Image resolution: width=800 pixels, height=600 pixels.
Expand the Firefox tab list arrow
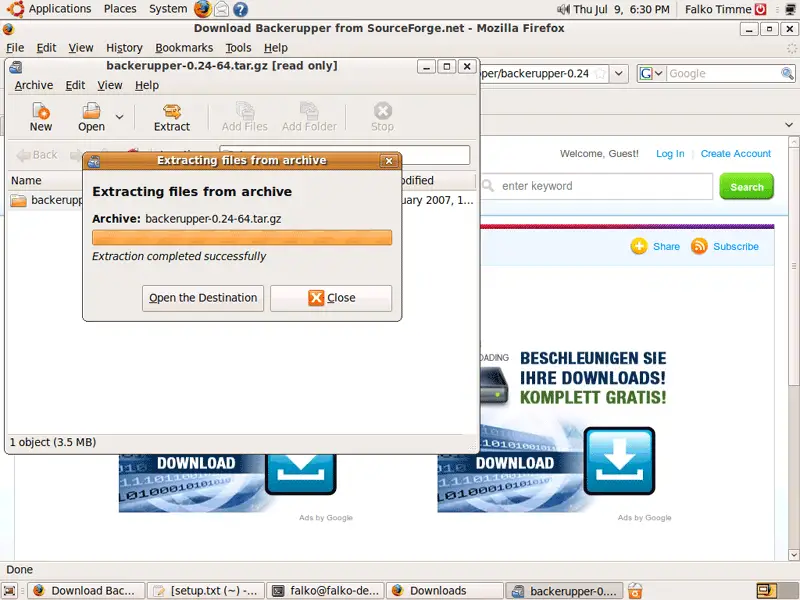(789, 124)
